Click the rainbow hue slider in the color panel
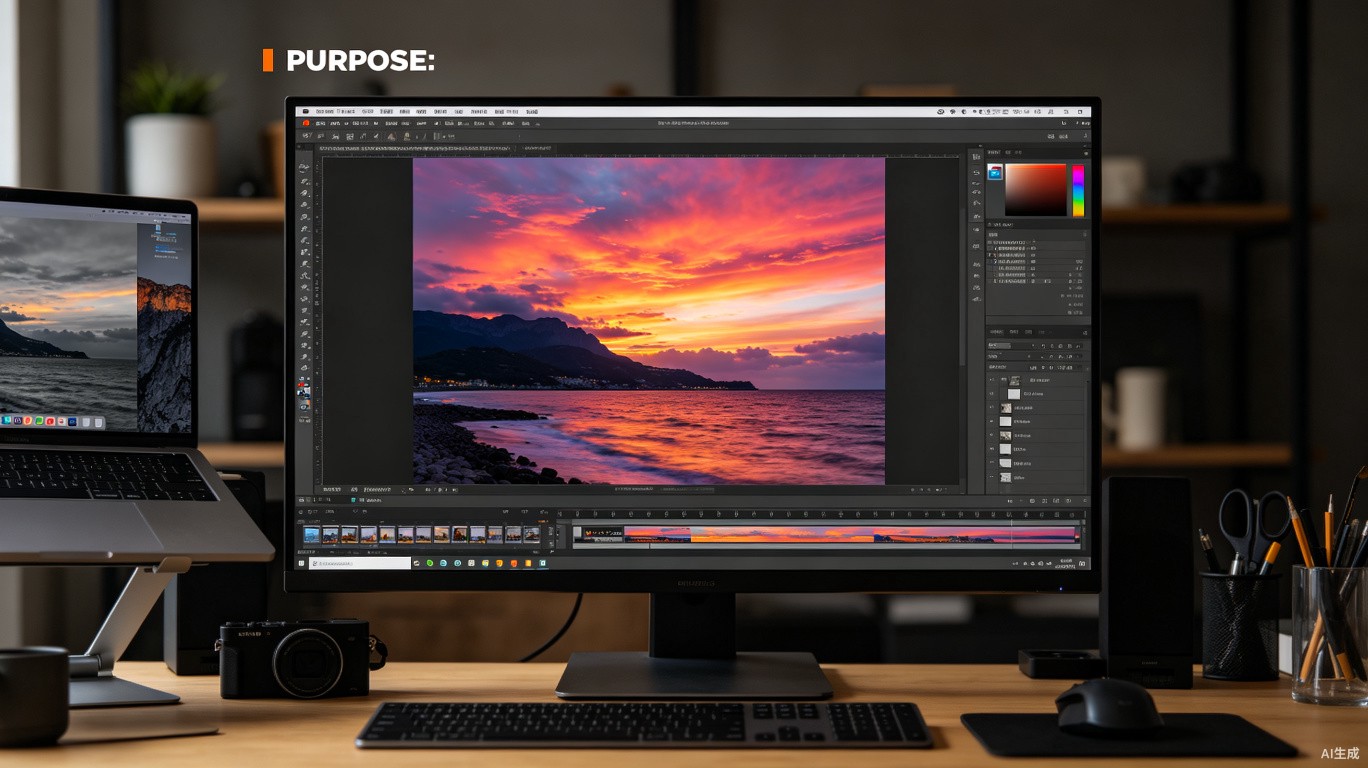The height and width of the screenshot is (768, 1368). 1079,191
